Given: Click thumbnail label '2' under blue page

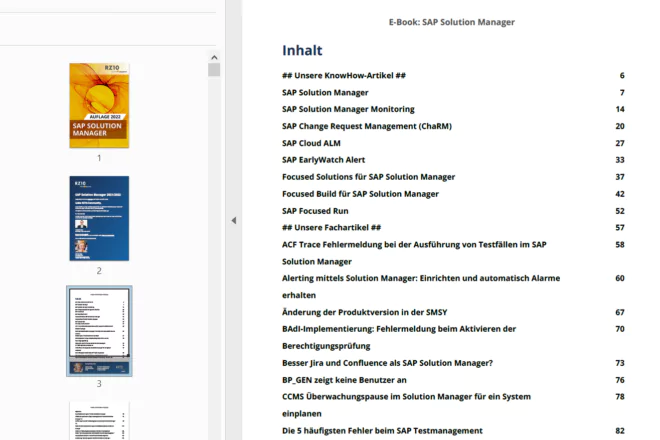Looking at the screenshot, I should [x=99, y=271].
